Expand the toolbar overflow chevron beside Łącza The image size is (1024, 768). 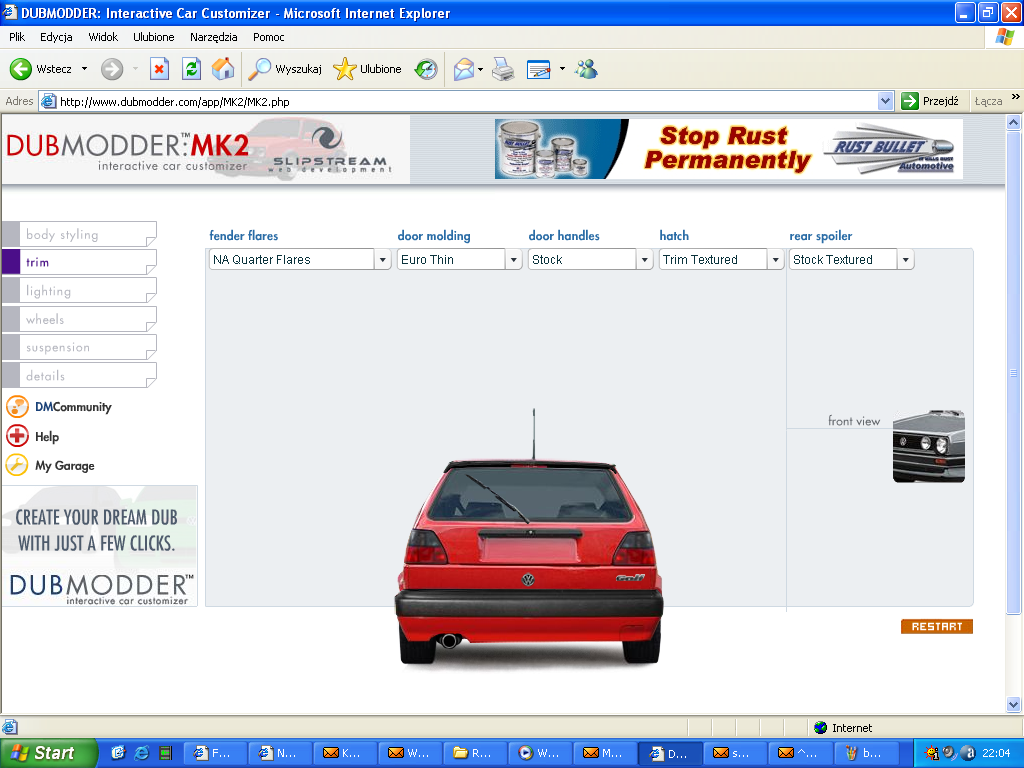pyautogui.click(x=1016, y=97)
